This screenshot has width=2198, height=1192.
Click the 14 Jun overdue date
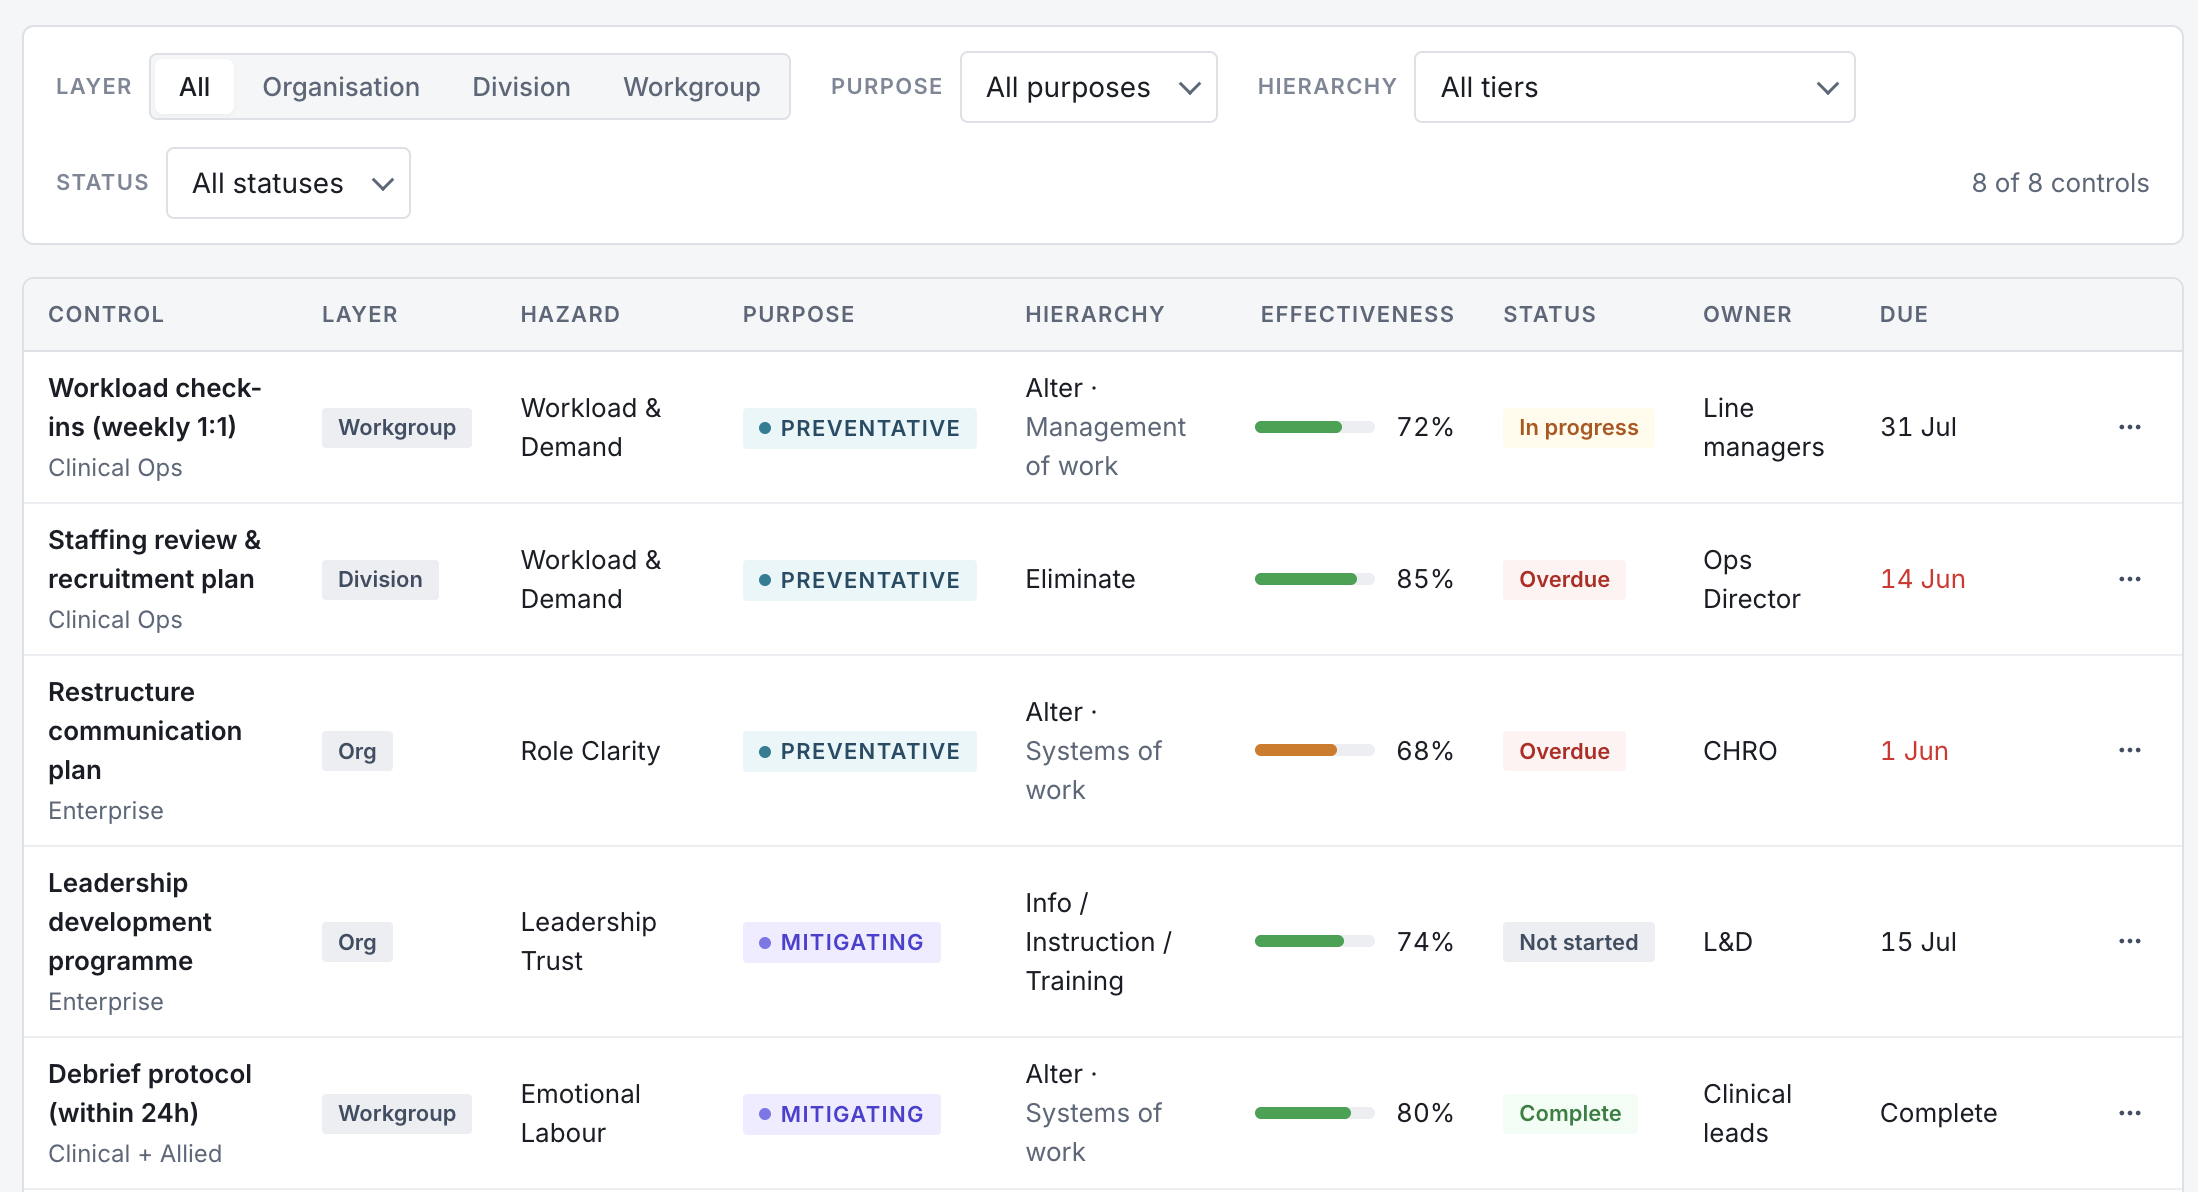(x=1923, y=579)
